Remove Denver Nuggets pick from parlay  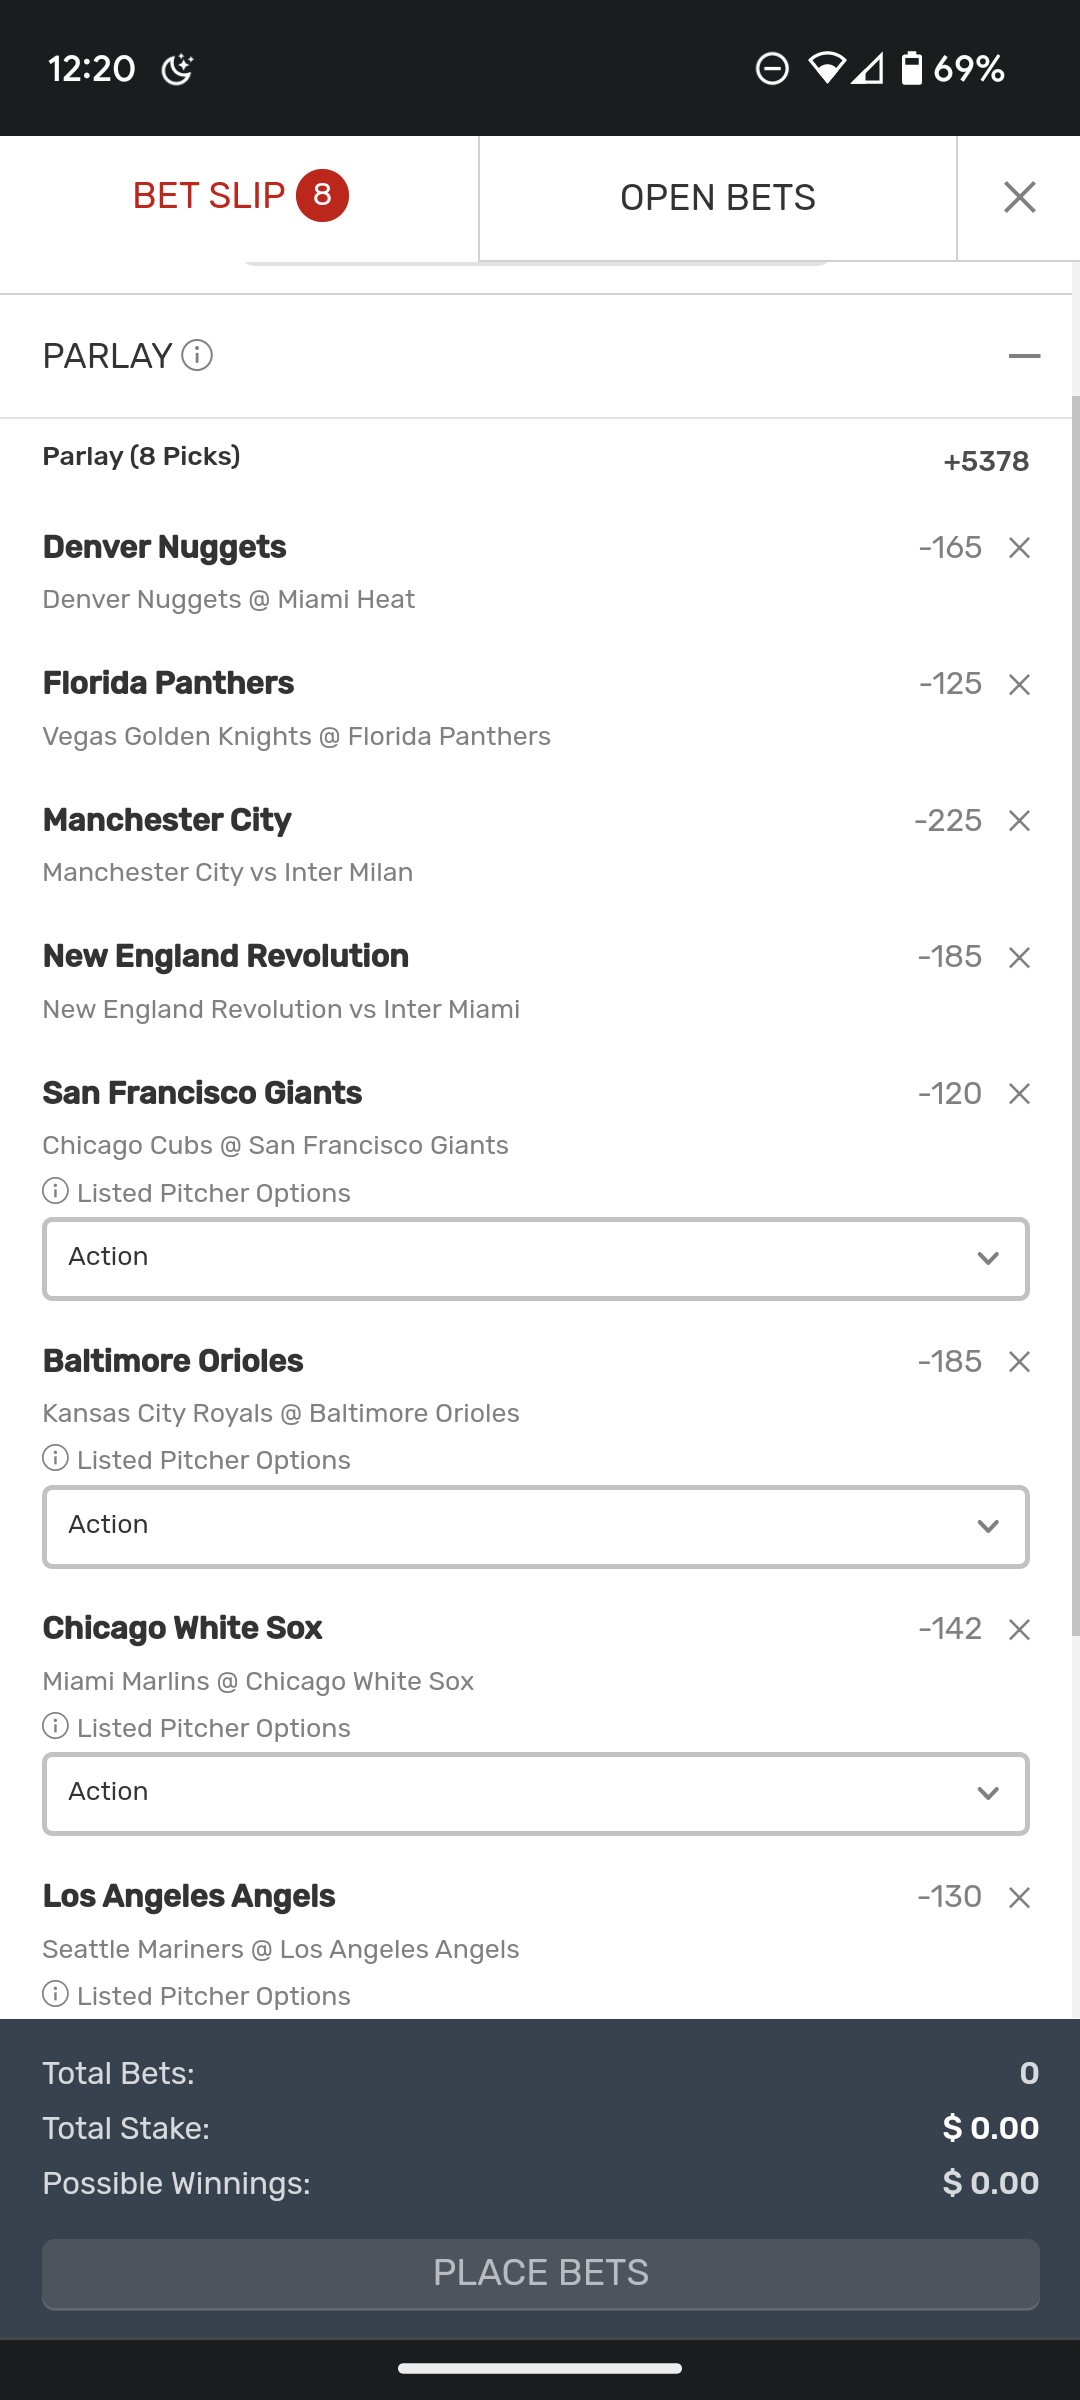pos(1019,548)
